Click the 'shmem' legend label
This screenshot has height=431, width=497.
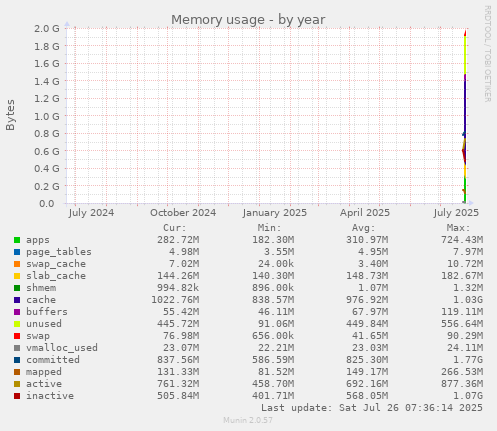click(x=41, y=288)
